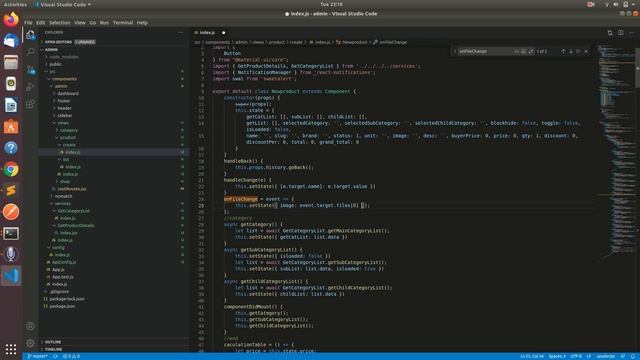Viewport: 640px width, 360px height.
Task: Expand the Open Editors section
Action: [x=58, y=42]
